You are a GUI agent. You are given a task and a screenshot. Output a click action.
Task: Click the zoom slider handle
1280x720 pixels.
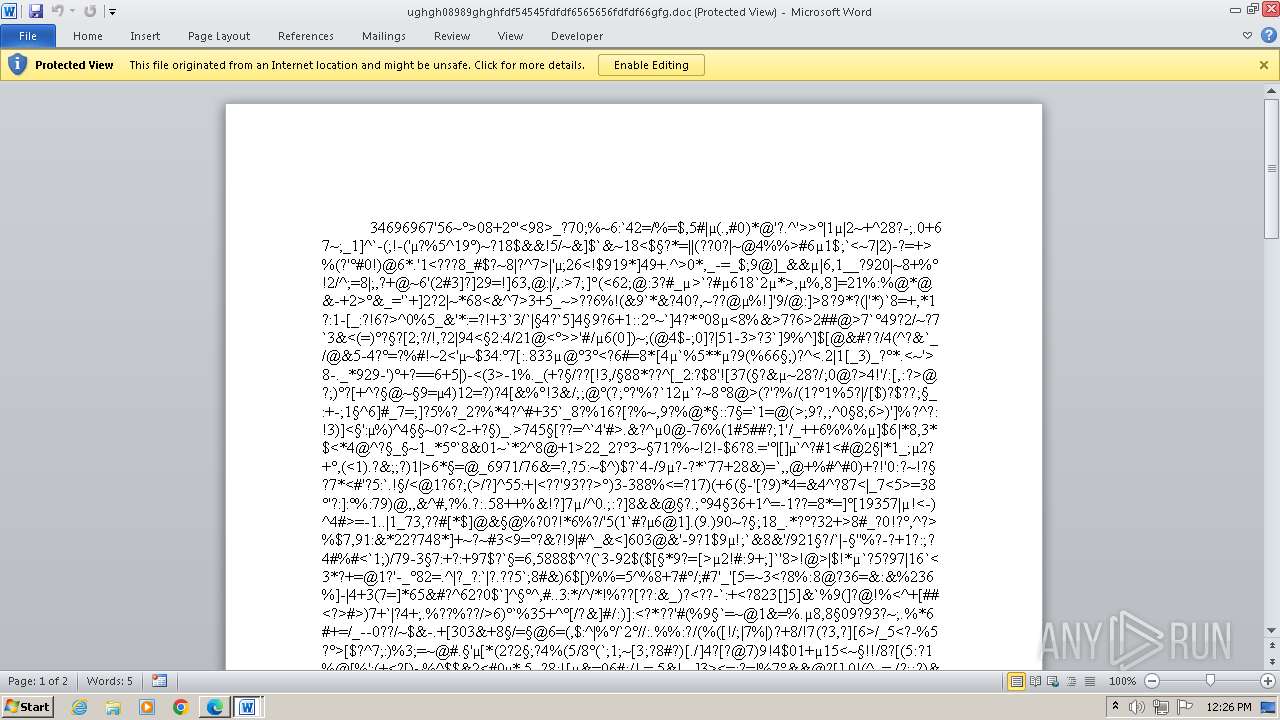[x=1210, y=681]
